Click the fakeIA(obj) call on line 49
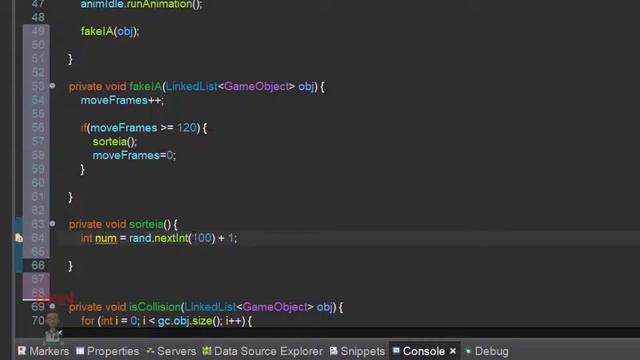Image resolution: width=640 pixels, height=360 pixels. pos(110,31)
